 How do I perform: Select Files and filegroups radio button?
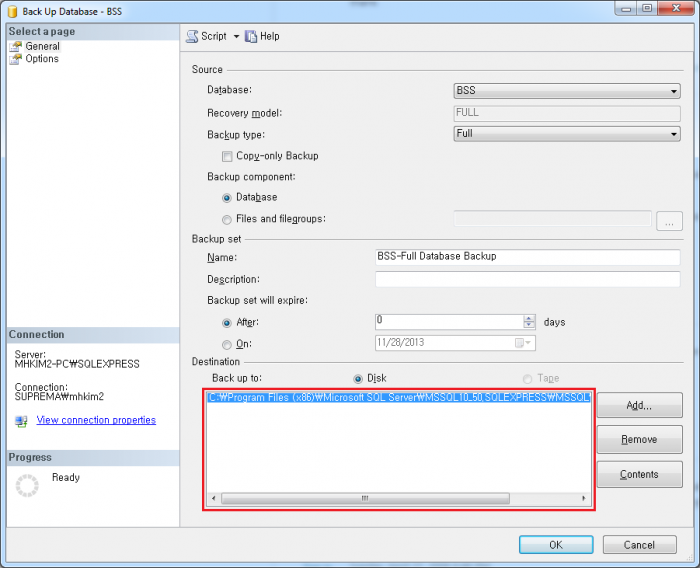point(227,219)
